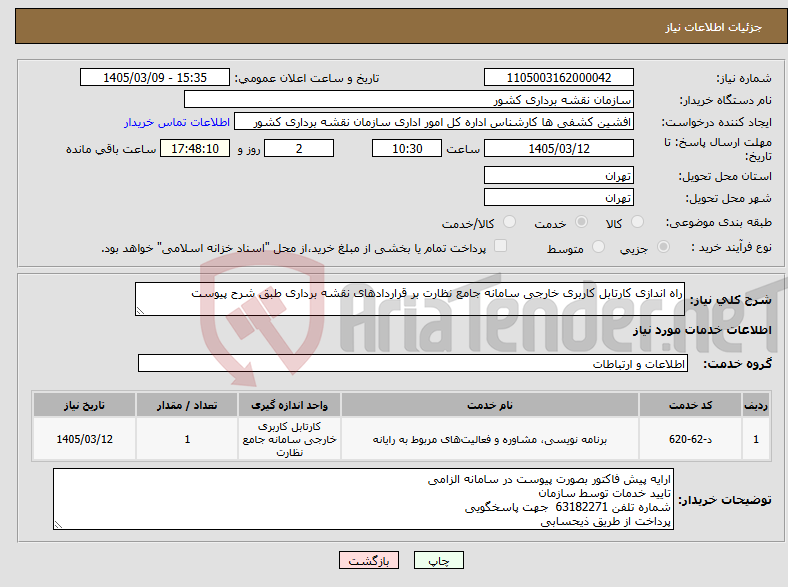Select the متوسط purchase type radio

(598, 247)
